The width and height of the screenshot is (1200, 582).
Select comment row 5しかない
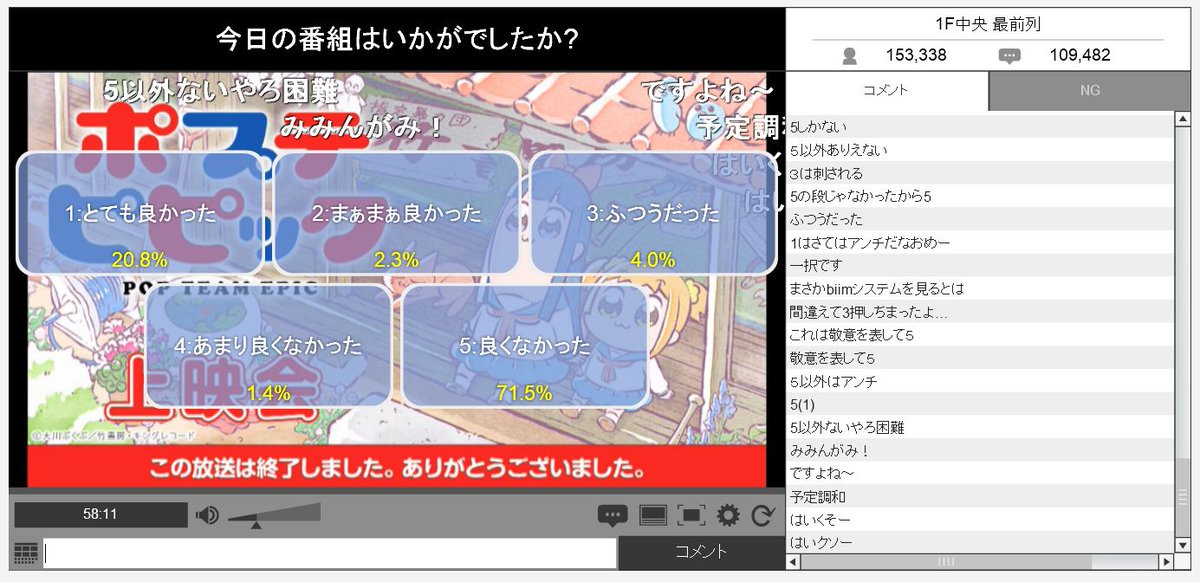980,127
